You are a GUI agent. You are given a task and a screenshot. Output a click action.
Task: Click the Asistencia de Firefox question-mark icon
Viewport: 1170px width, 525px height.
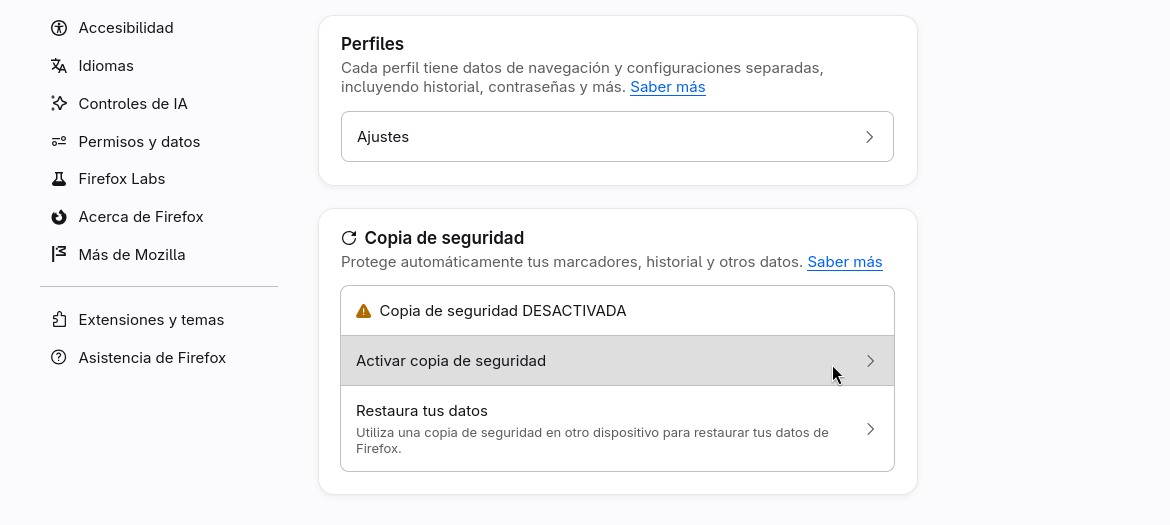pyautogui.click(x=59, y=358)
